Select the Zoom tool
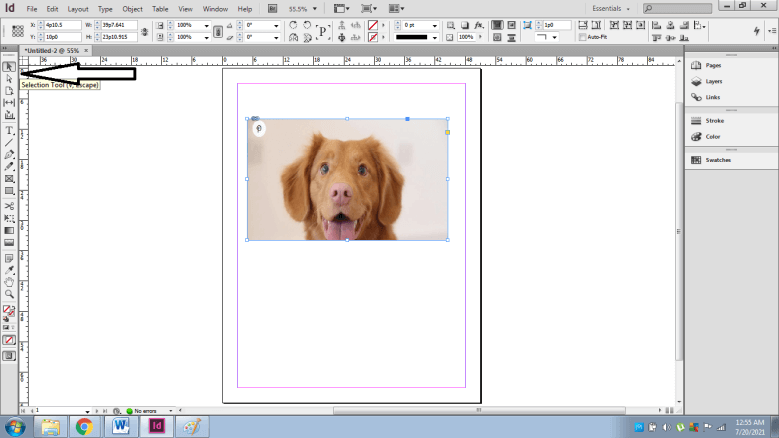 coord(9,294)
